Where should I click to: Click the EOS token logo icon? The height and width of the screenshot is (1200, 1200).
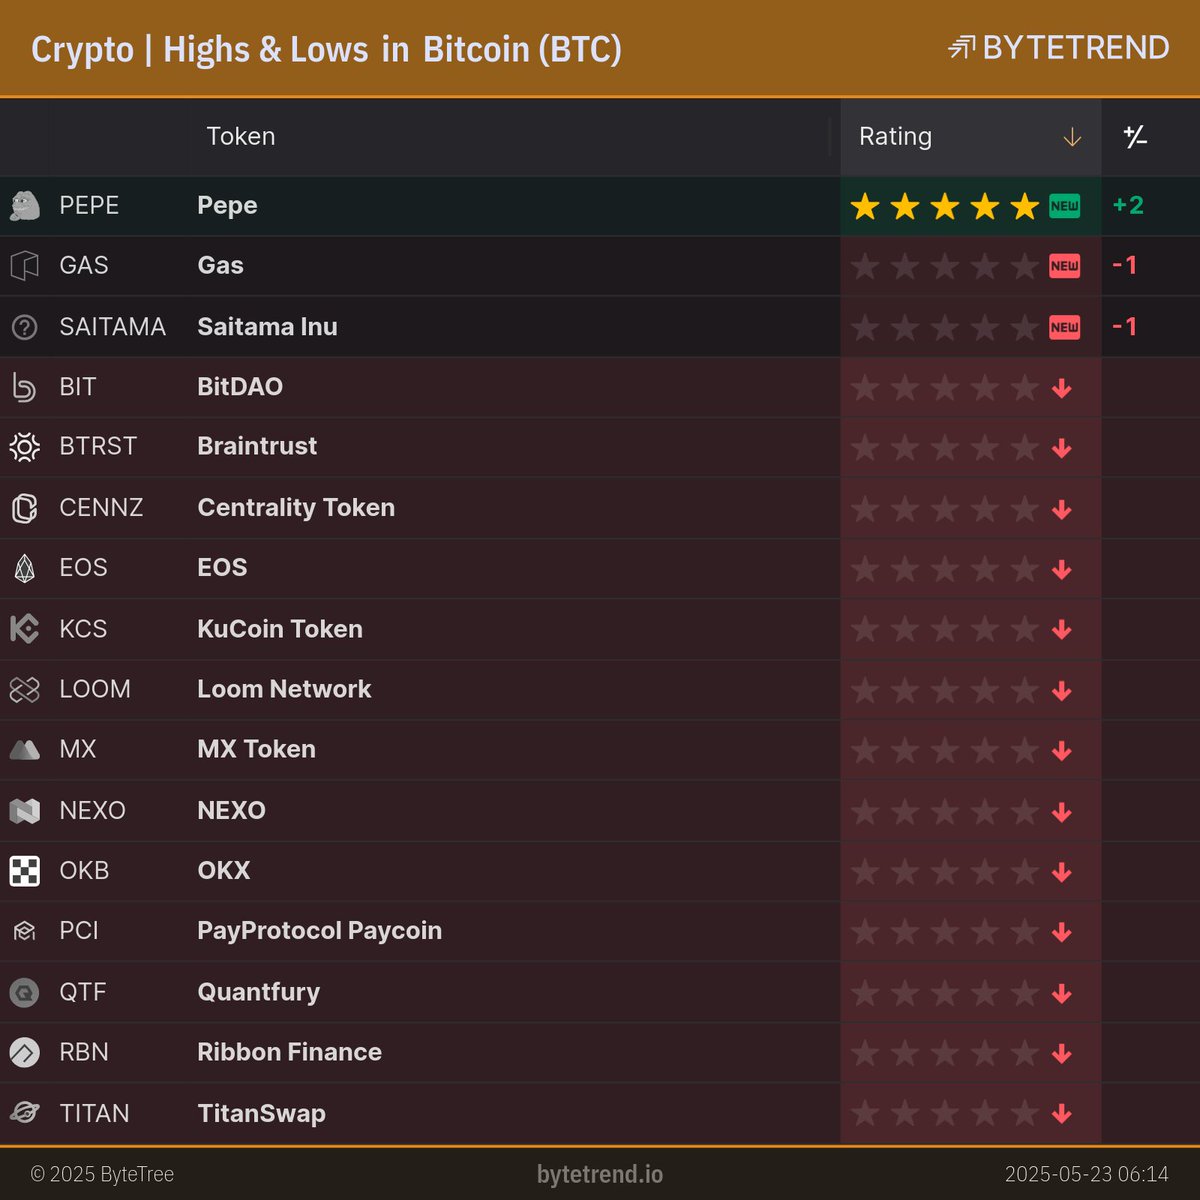coord(25,568)
